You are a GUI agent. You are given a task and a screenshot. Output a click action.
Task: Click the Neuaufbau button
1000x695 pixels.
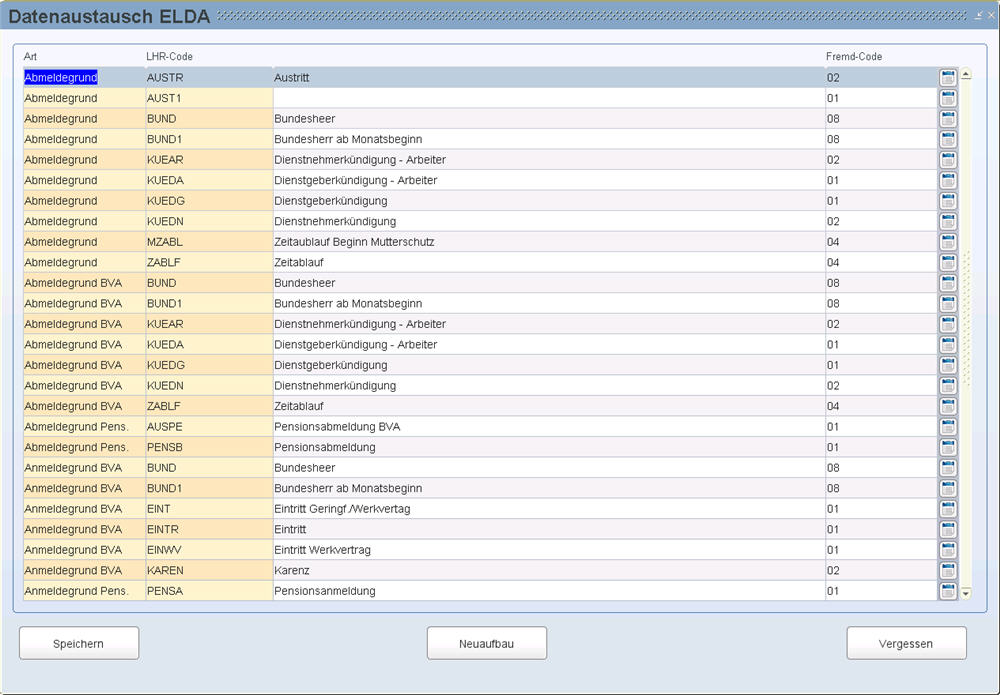tap(486, 643)
